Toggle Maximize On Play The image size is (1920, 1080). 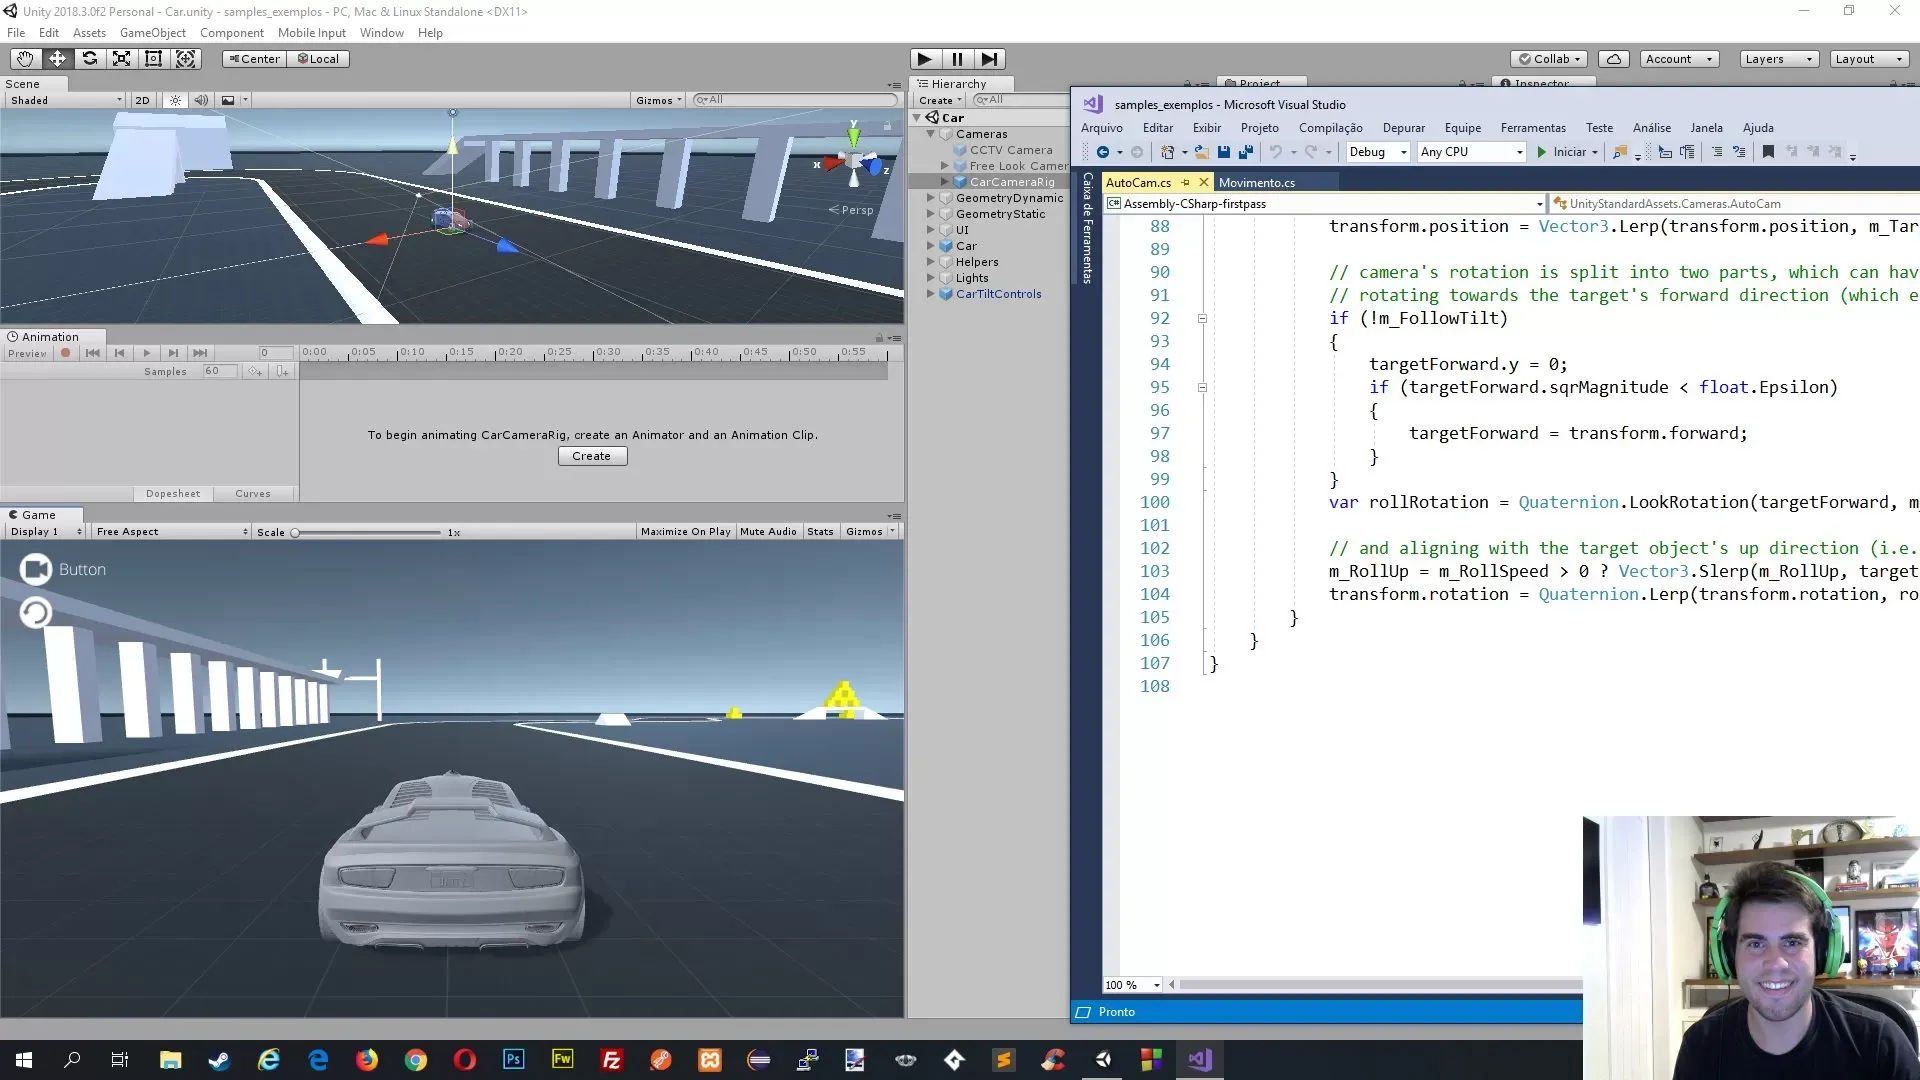click(x=685, y=532)
